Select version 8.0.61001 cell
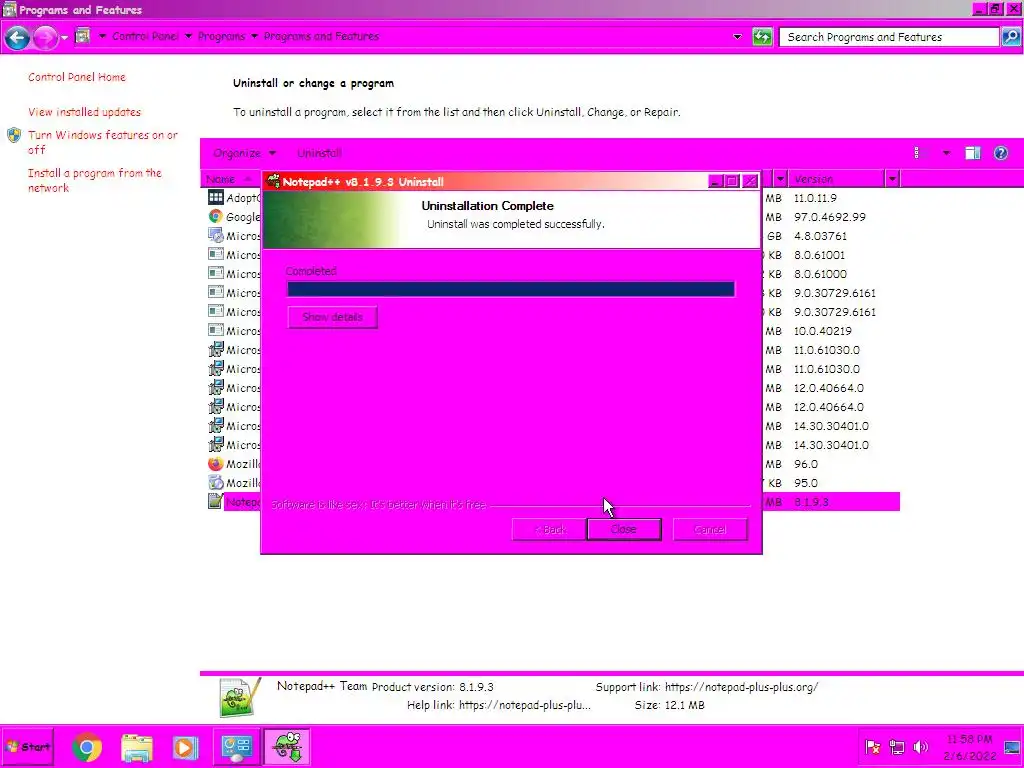Viewport: 1024px width, 768px height. tap(819, 255)
